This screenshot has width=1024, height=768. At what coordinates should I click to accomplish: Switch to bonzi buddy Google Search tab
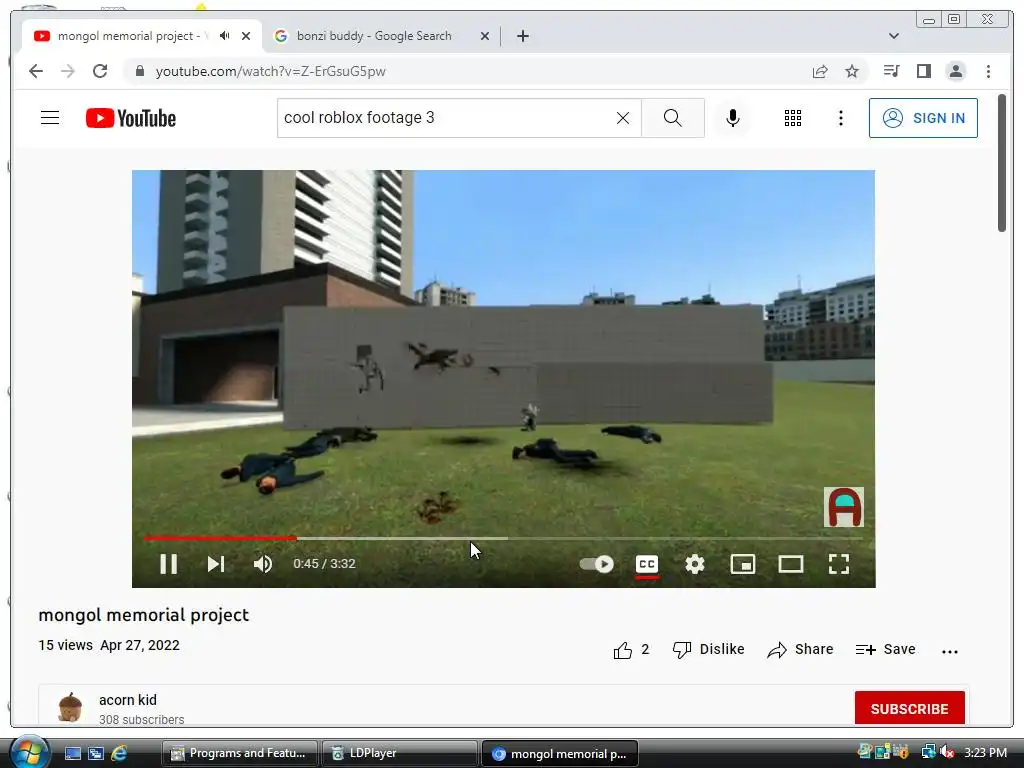tap(374, 36)
